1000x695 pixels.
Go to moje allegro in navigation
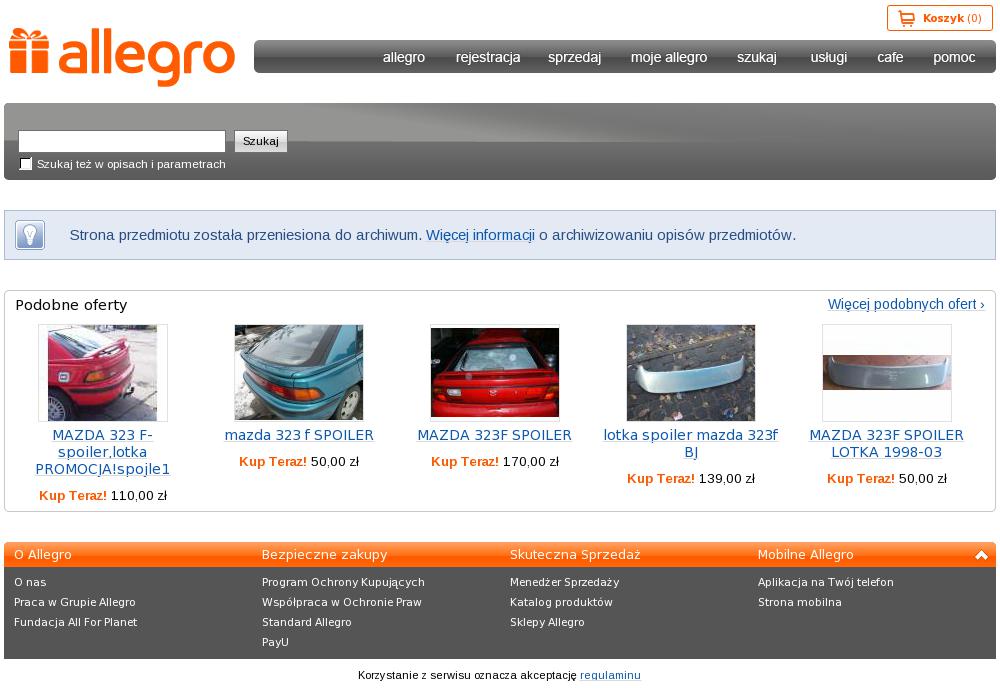[x=668, y=57]
